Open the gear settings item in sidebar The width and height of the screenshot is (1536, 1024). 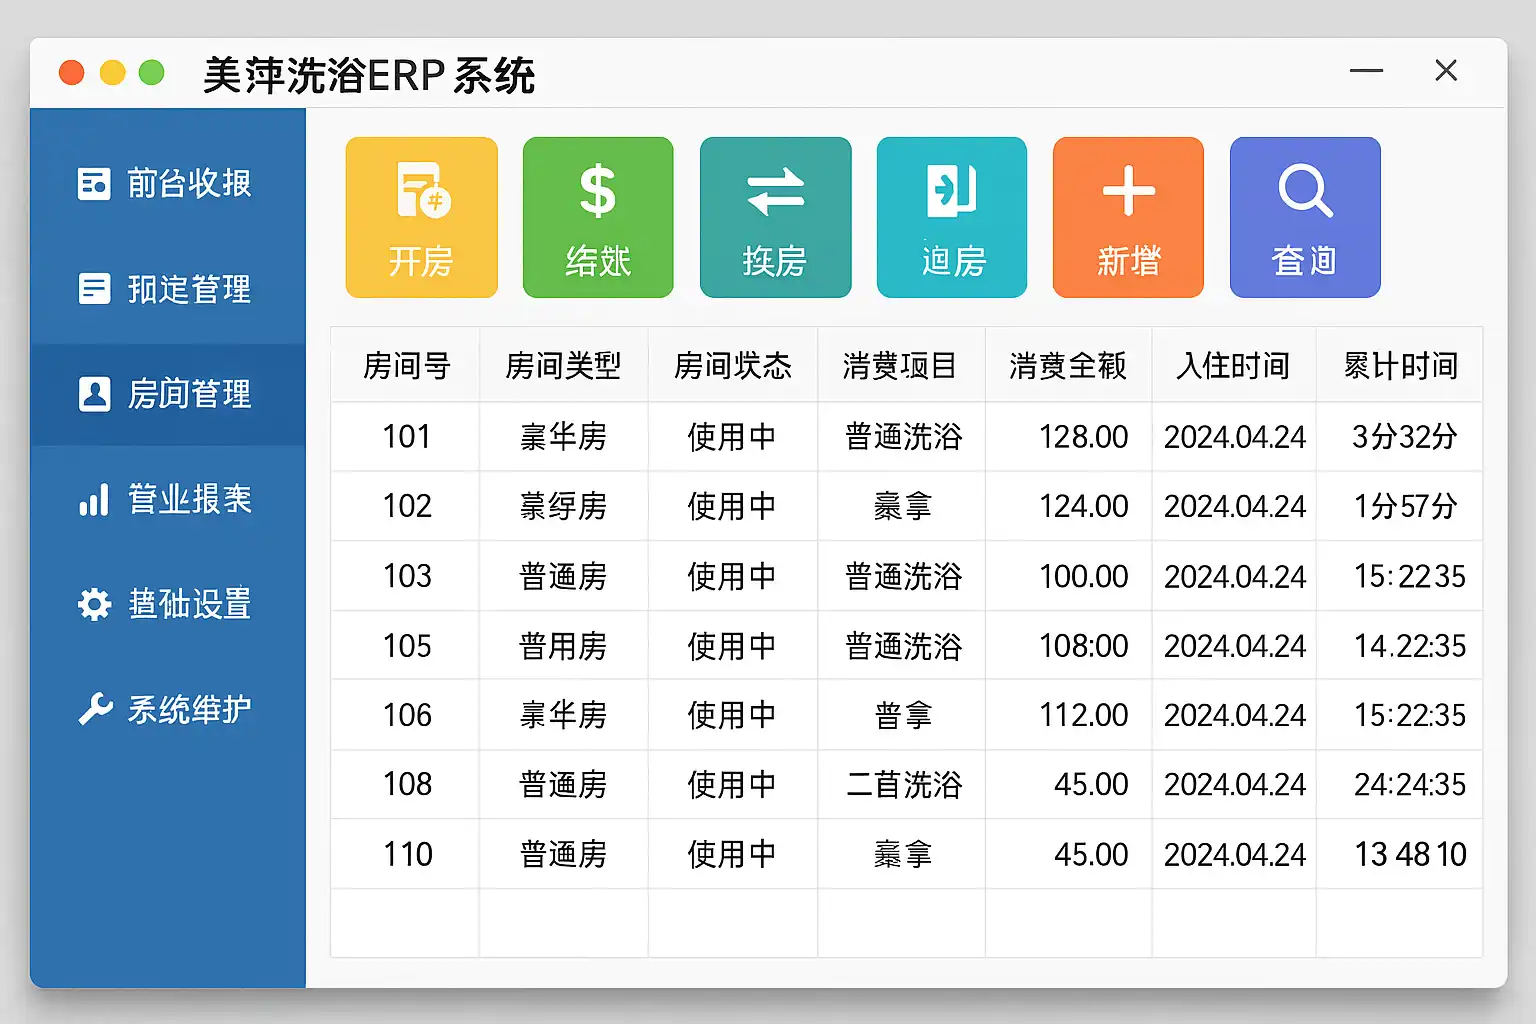[166, 604]
